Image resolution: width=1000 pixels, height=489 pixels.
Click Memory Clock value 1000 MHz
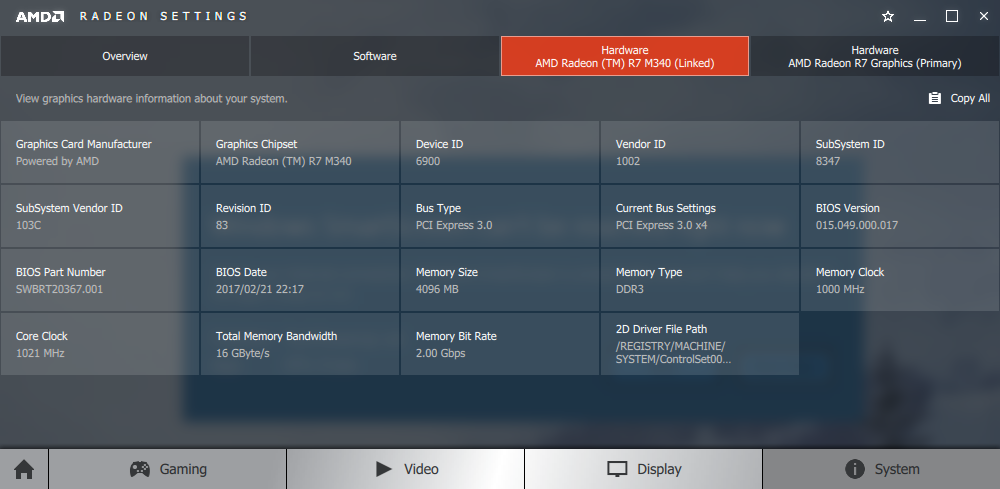click(x=840, y=289)
